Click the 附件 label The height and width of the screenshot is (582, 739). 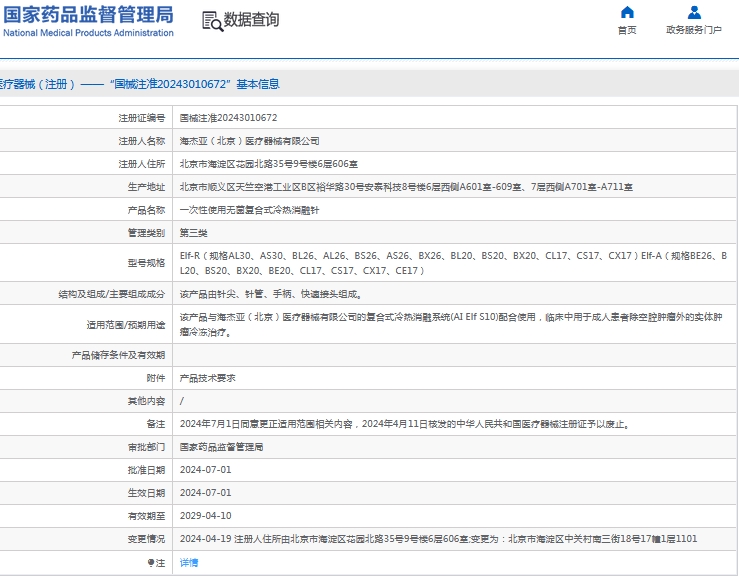(156, 378)
